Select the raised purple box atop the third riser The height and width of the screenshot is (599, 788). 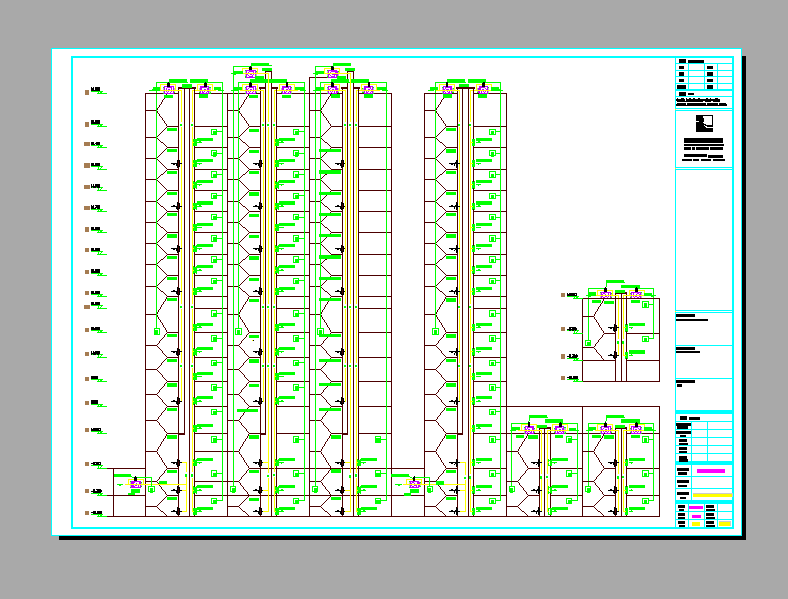pos(333,73)
